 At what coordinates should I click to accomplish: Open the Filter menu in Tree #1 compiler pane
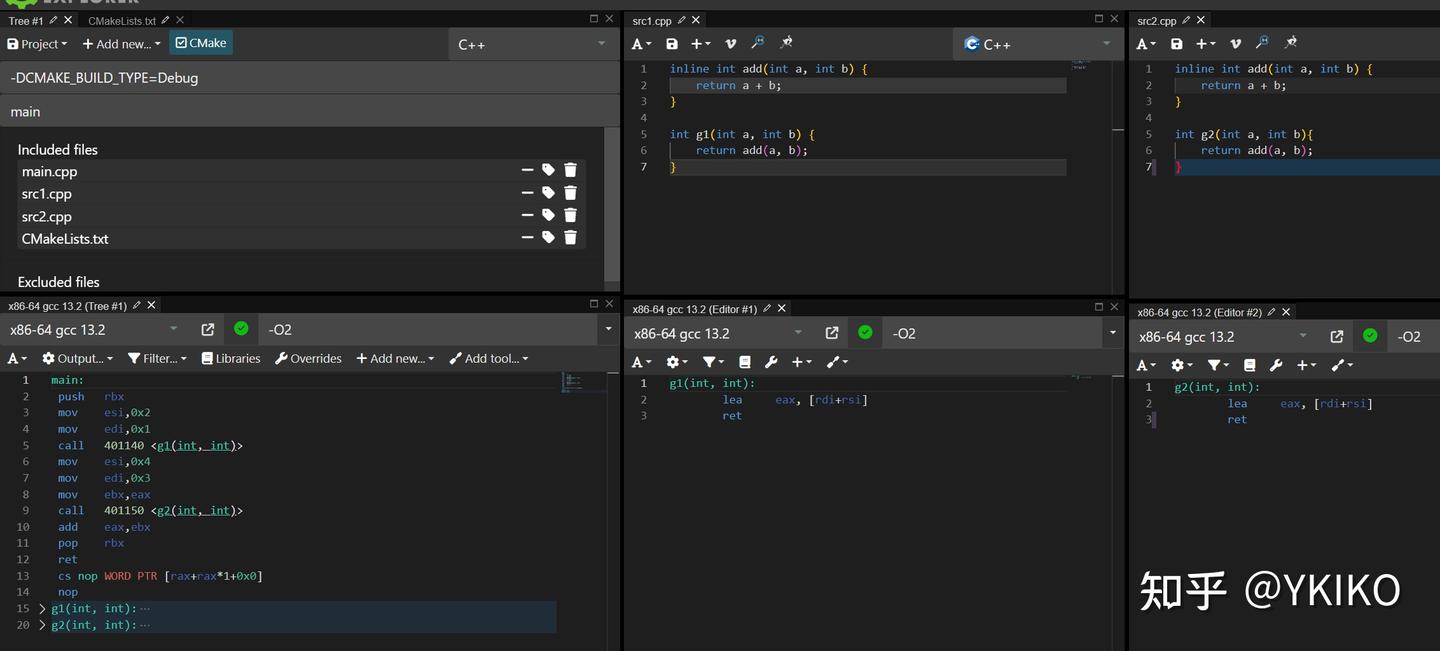tap(157, 358)
